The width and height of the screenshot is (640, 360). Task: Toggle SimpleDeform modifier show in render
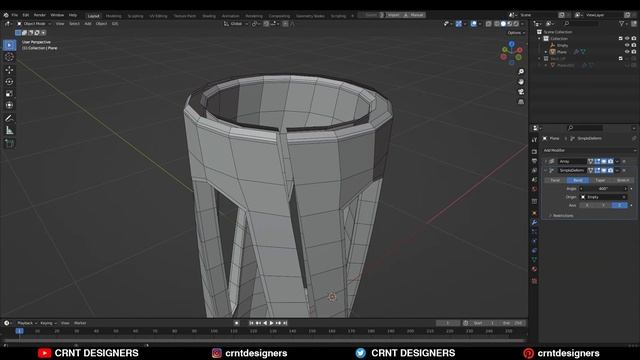[611, 170]
